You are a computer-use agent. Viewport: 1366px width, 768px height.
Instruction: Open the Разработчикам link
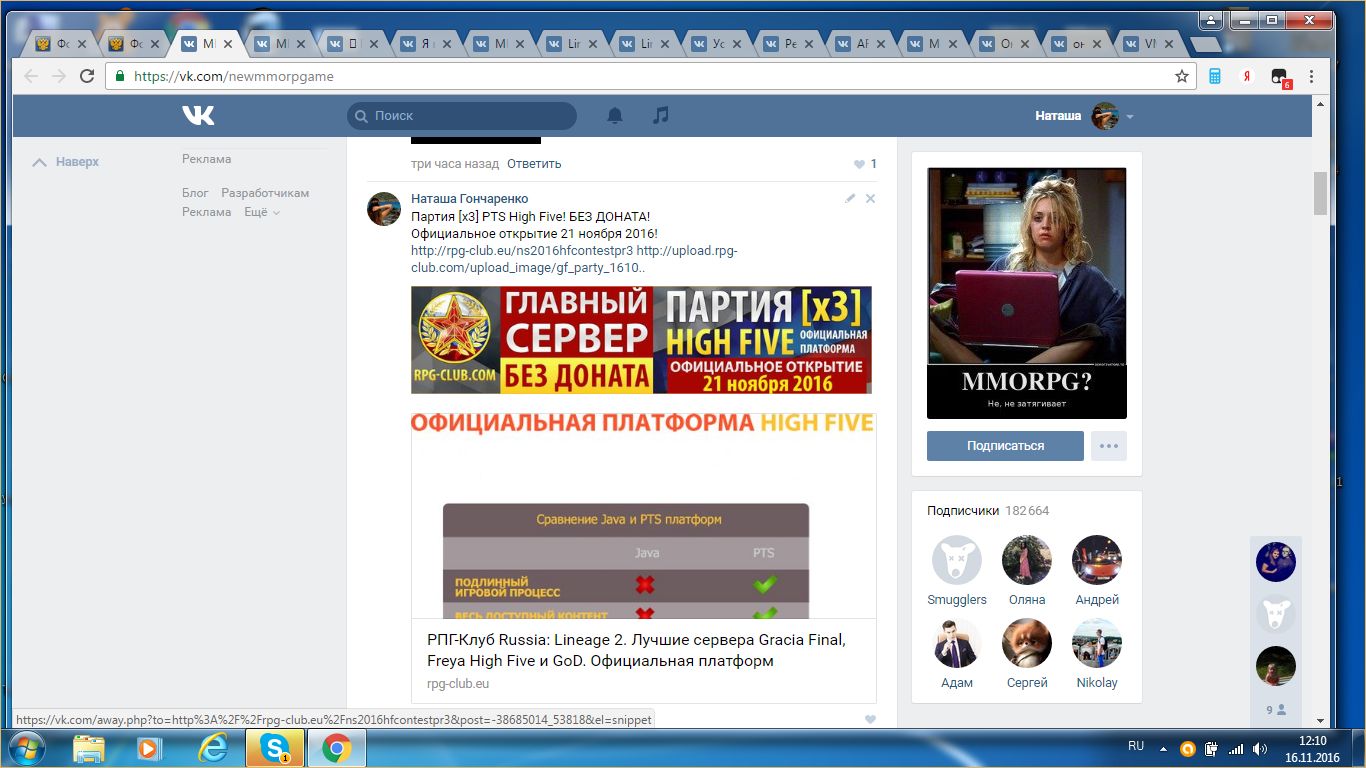coord(265,193)
